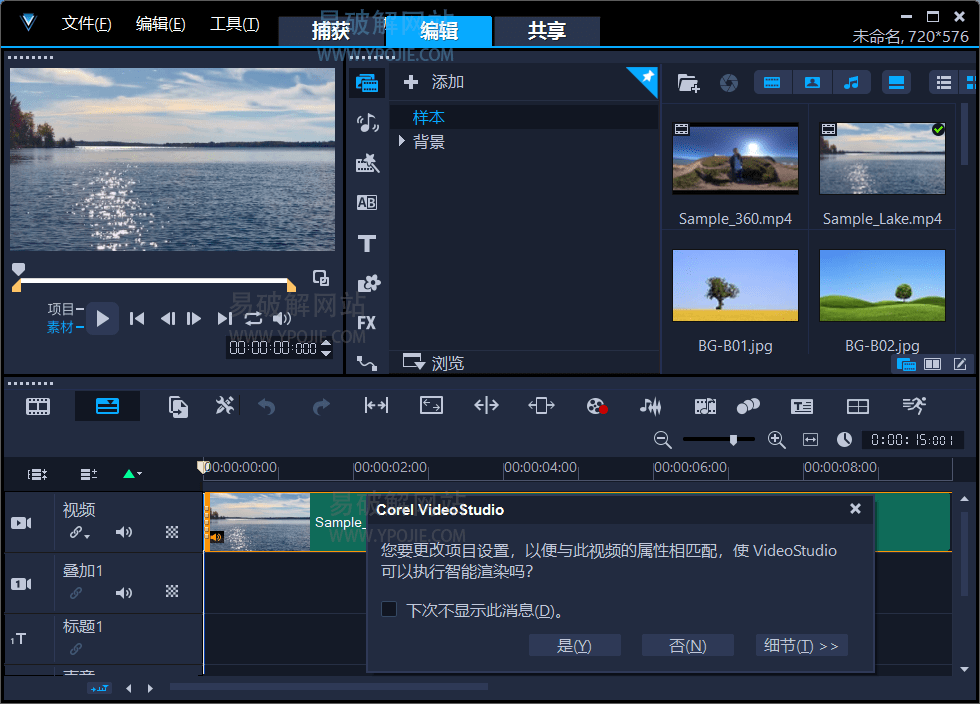Switch to the 捕获 tab
The width and height of the screenshot is (980, 704).
click(x=330, y=31)
